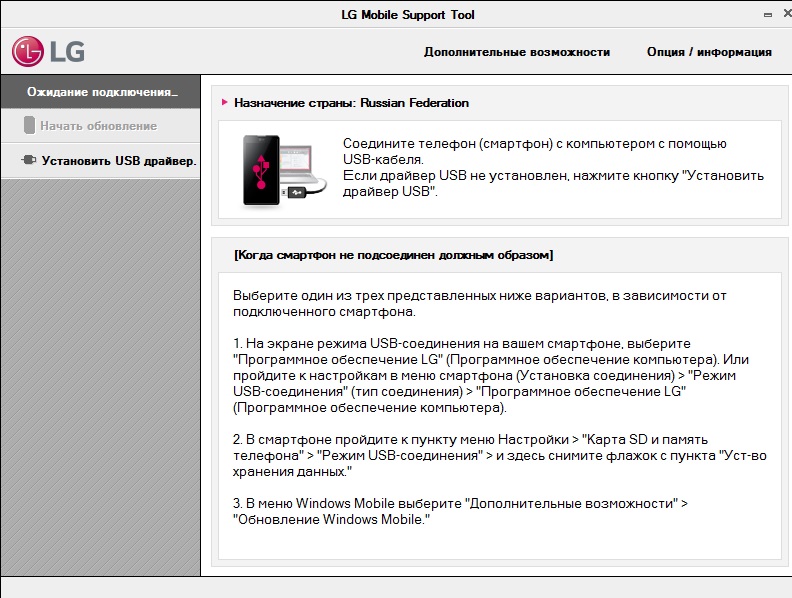This screenshot has width=792, height=598.
Task: Click the text Соедините телефон (смартфон) с компьютером
Action: point(534,152)
